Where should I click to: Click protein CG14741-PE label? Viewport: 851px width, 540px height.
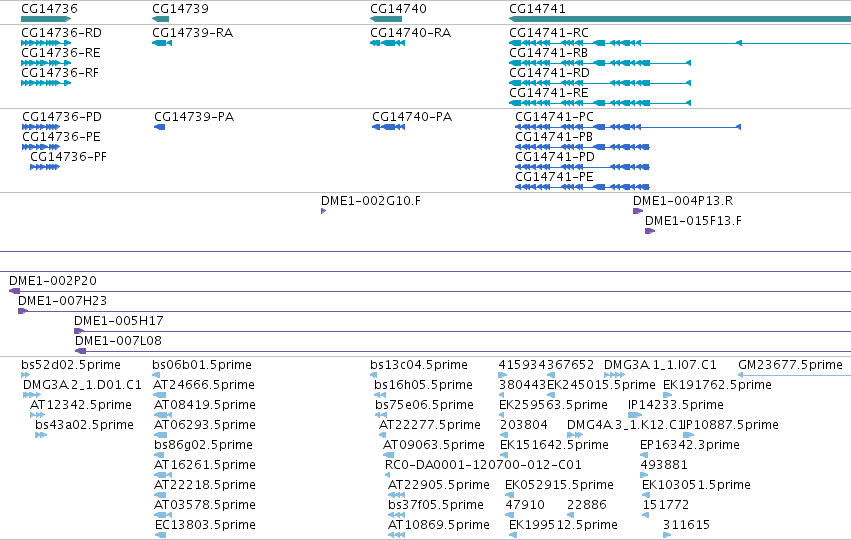tap(555, 177)
